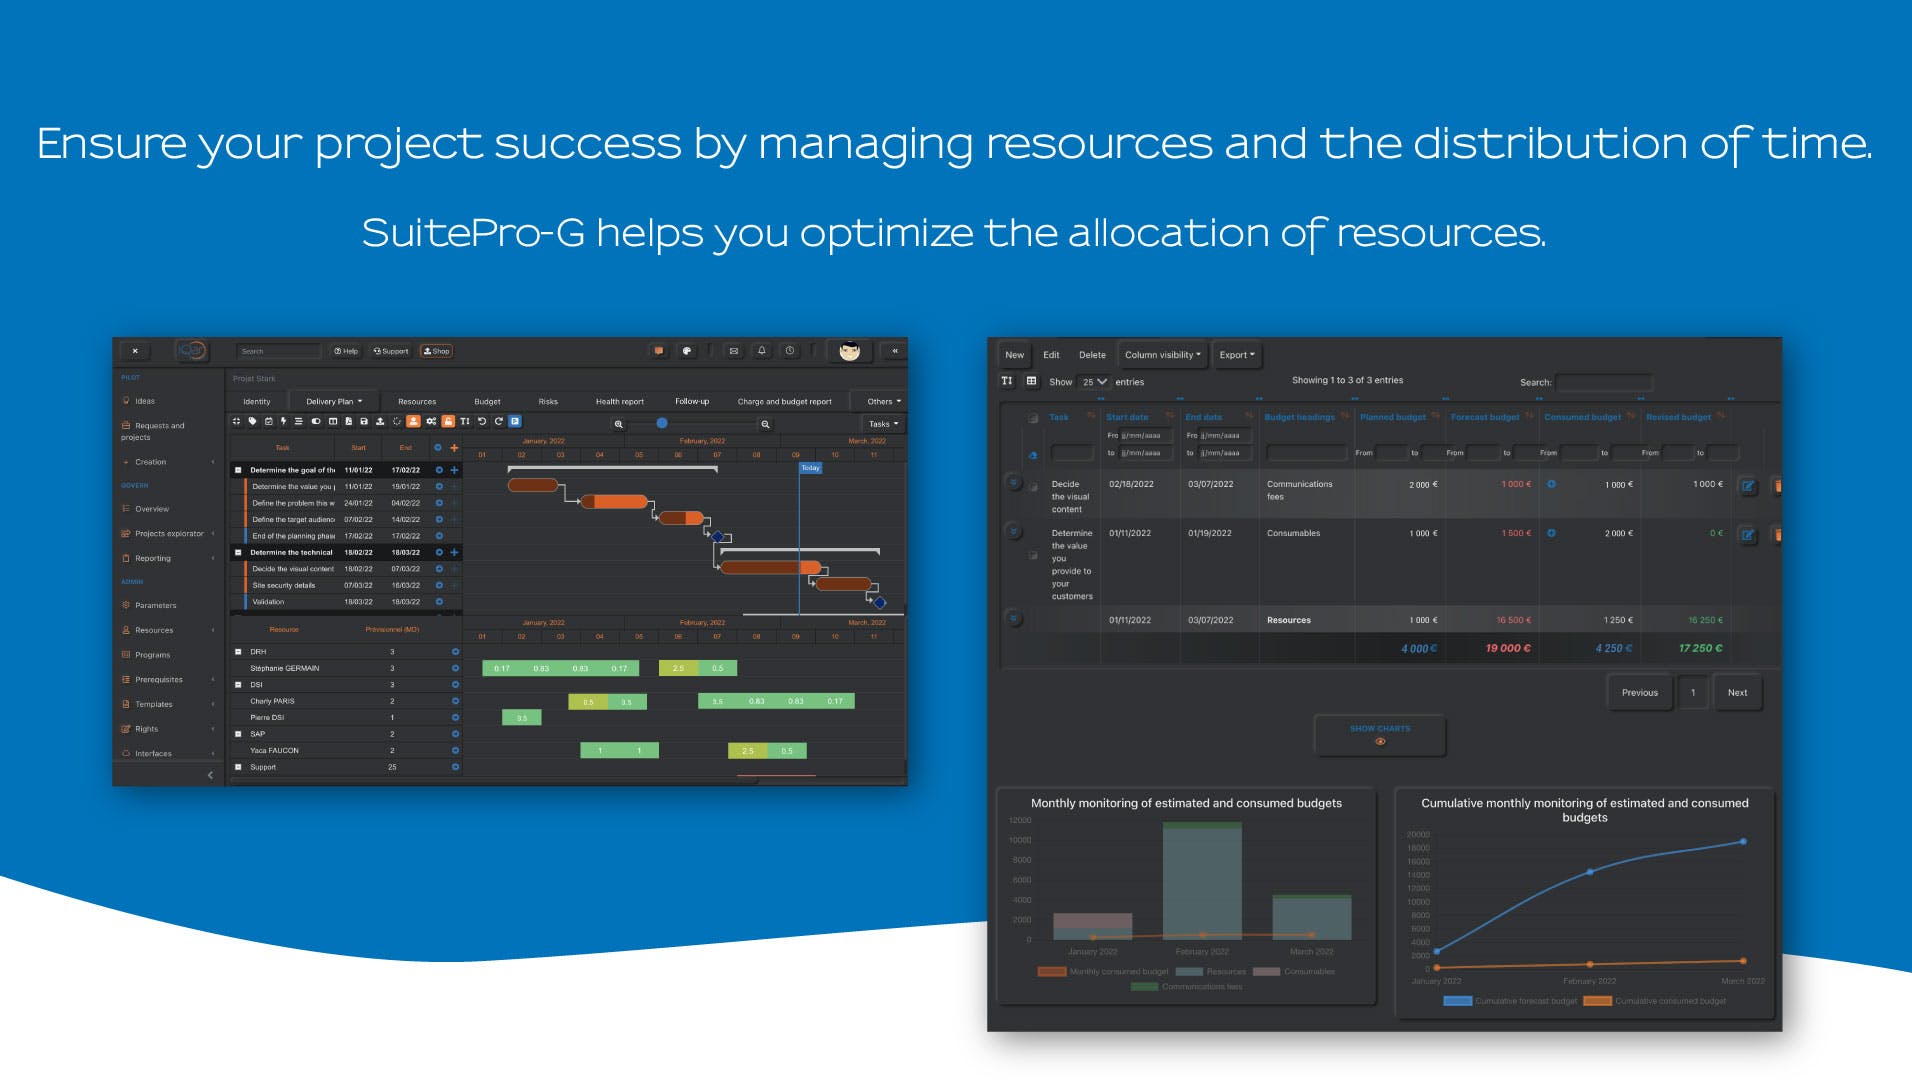Click the Delete button in budget table
Image resolution: width=1912 pixels, height=1080 pixels.
[x=1092, y=355]
